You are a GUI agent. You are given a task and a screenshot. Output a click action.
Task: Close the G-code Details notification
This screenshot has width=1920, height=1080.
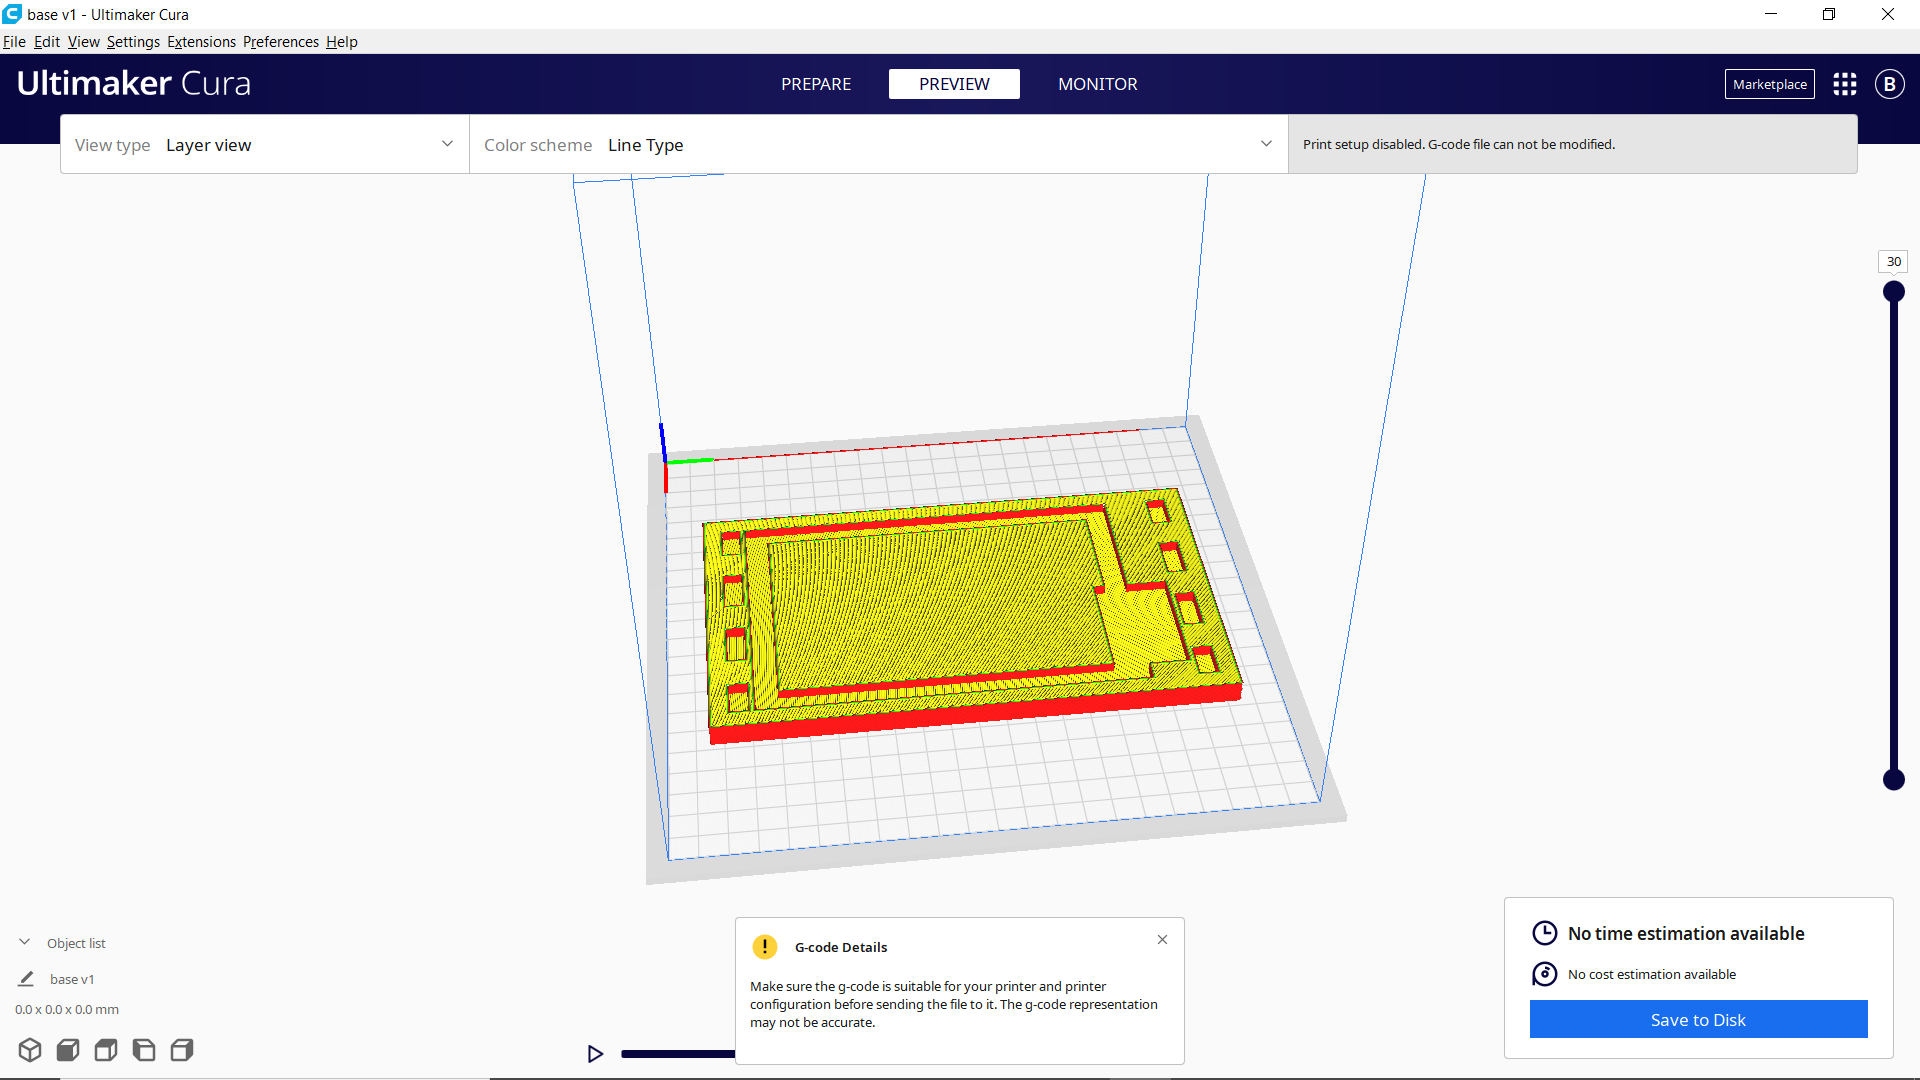pyautogui.click(x=1162, y=939)
